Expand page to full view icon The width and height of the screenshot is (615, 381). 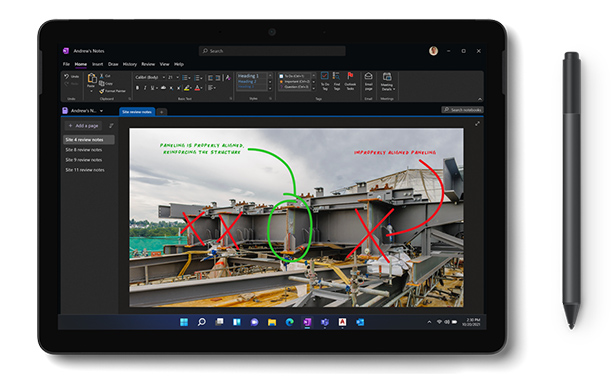point(477,124)
